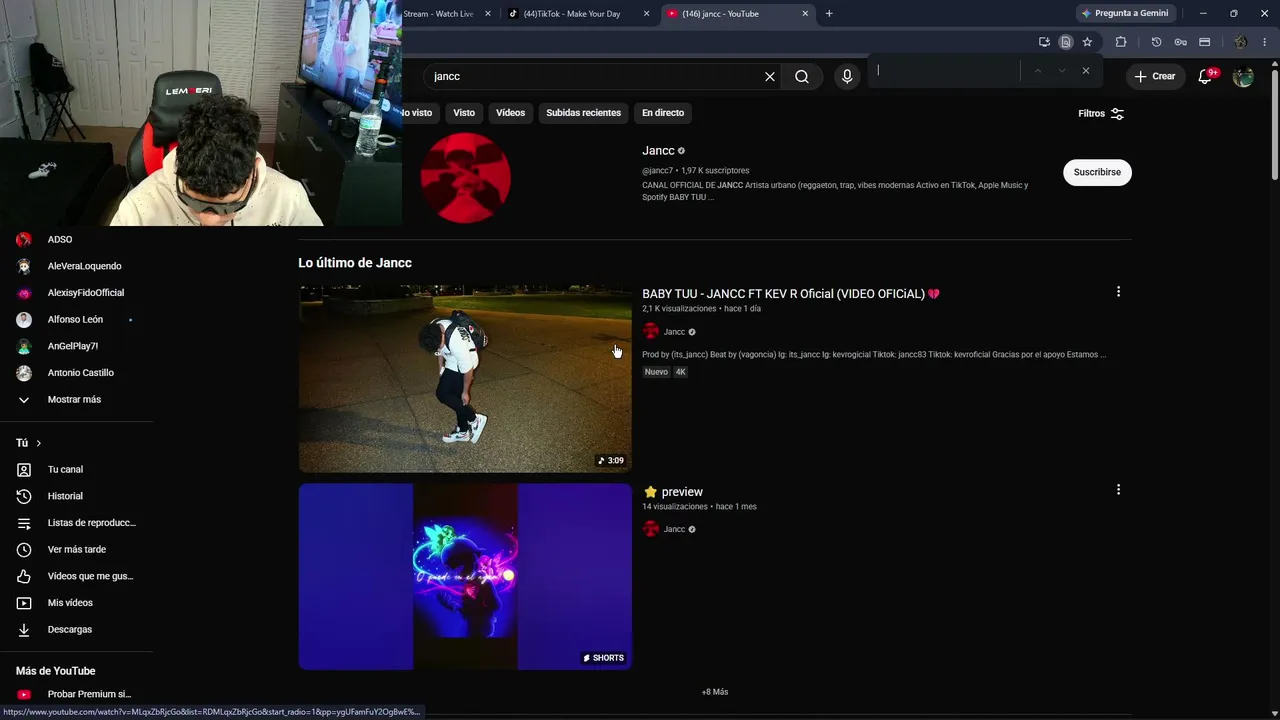Image resolution: width=1280 pixels, height=720 pixels.
Task: Close the jancc - YouTube tab
Action: [805, 14]
